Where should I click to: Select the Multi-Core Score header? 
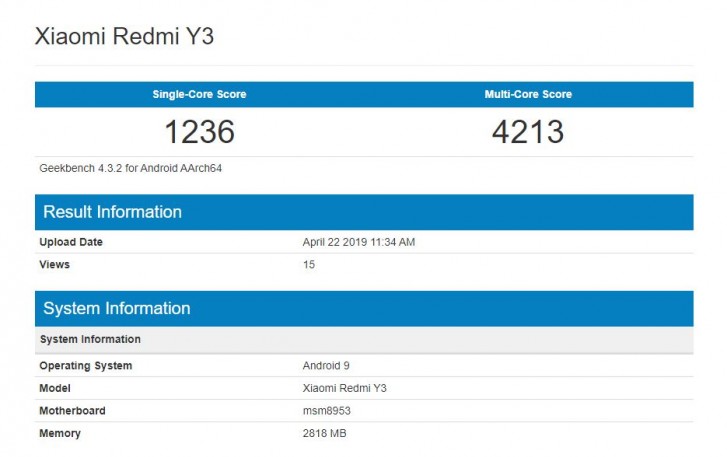pyautogui.click(x=528, y=94)
